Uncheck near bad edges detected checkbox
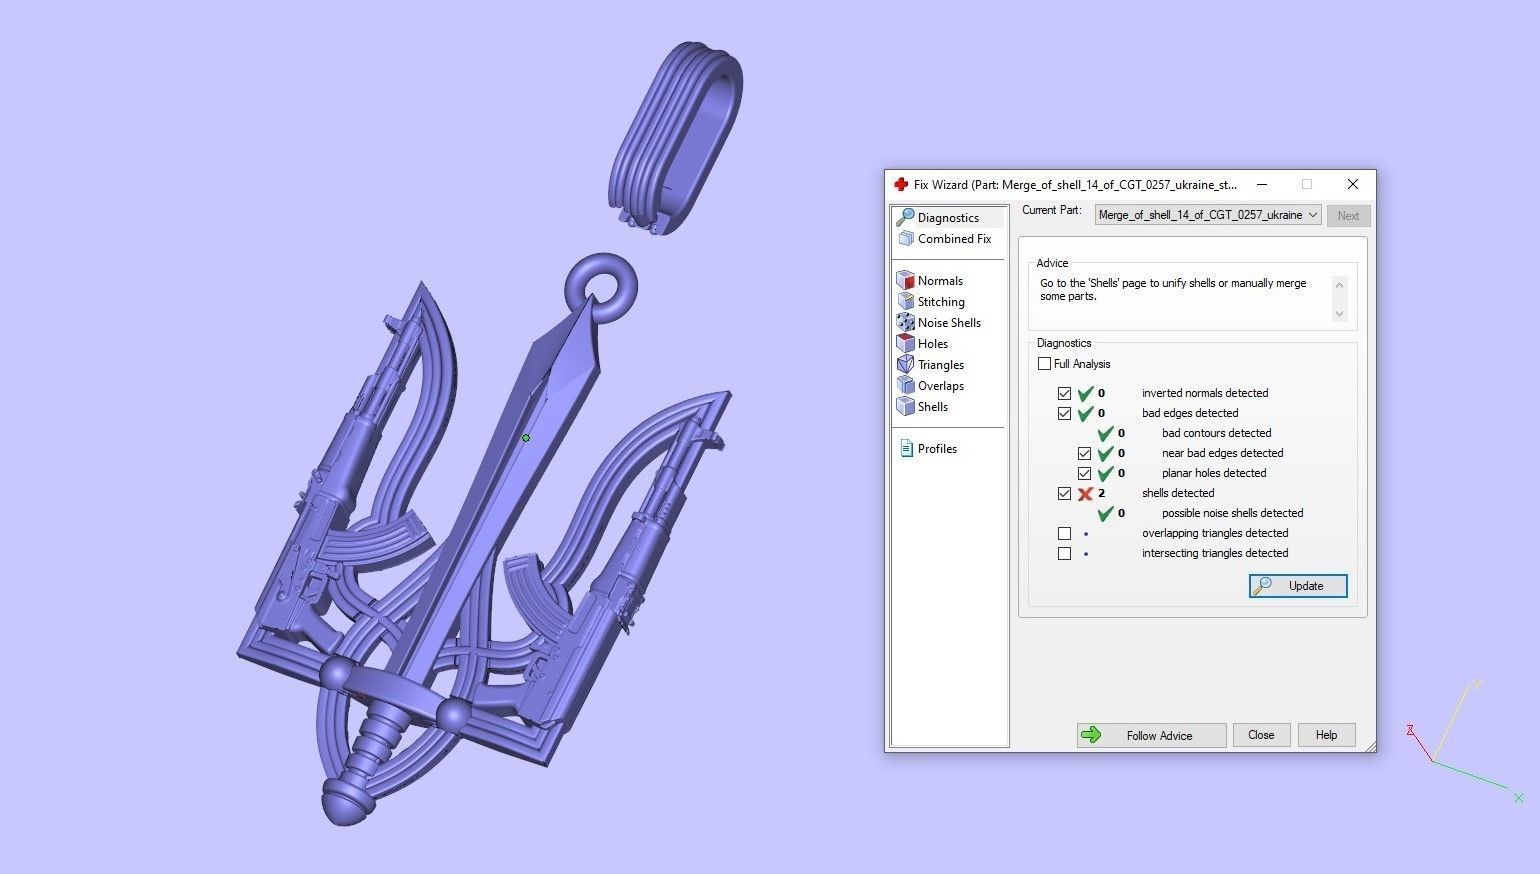This screenshot has height=874, width=1540. pos(1084,453)
